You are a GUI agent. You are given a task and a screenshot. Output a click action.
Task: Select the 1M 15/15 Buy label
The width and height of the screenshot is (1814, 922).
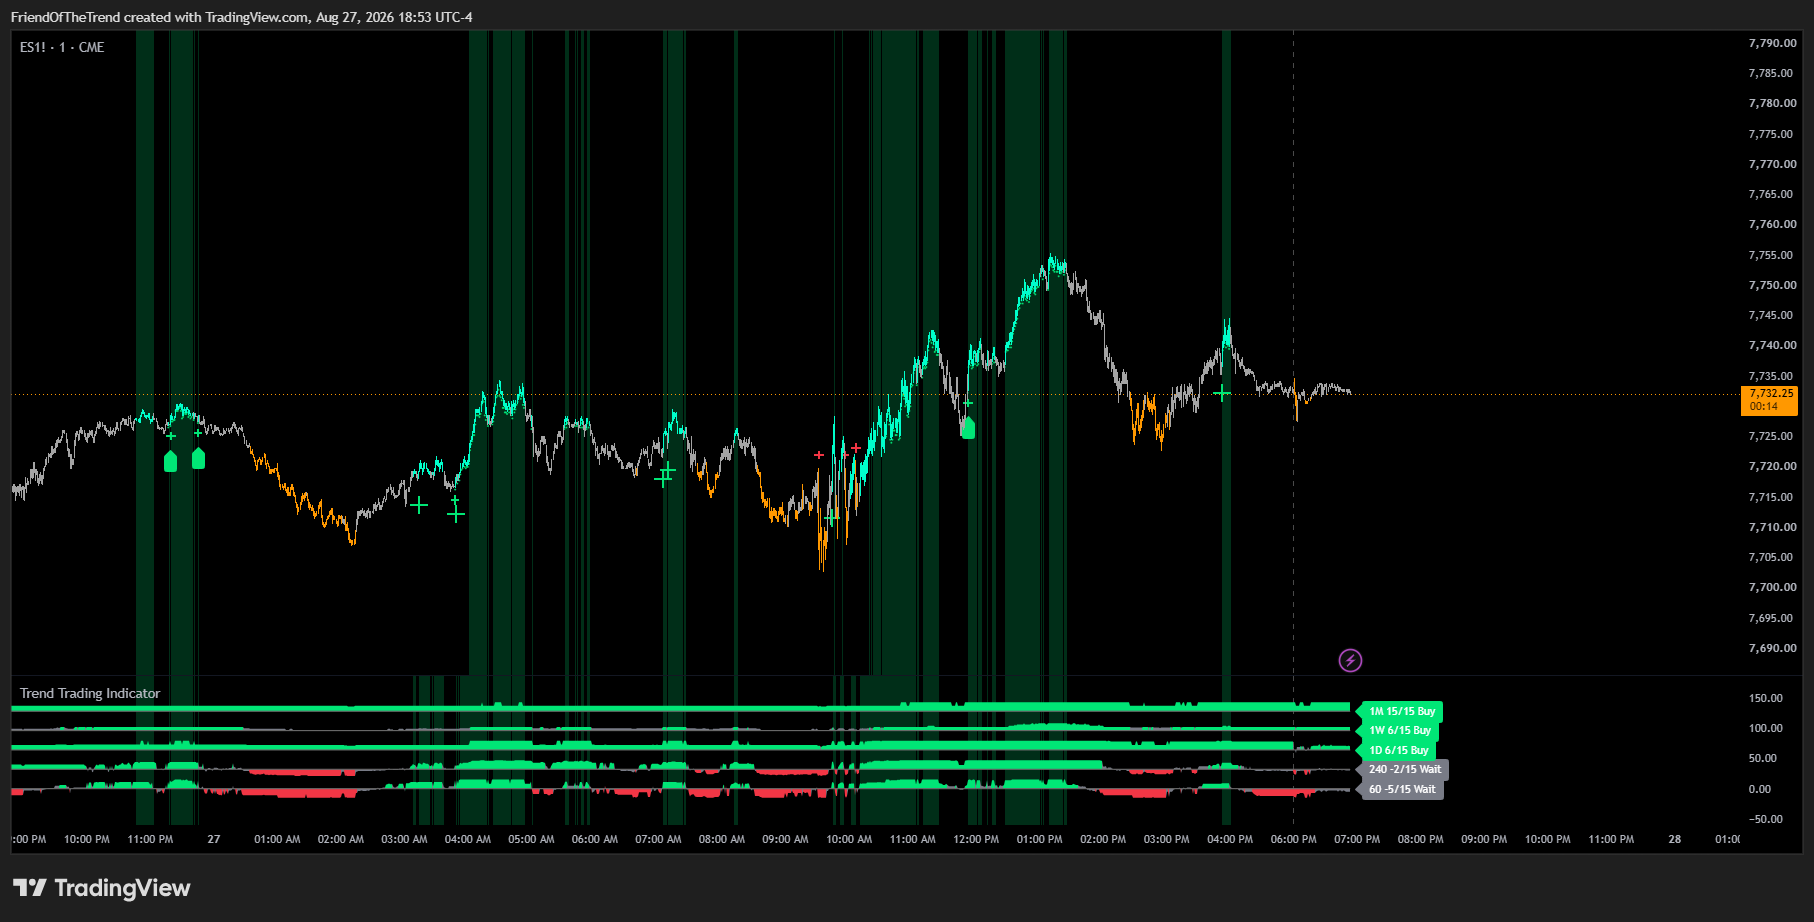click(1401, 712)
